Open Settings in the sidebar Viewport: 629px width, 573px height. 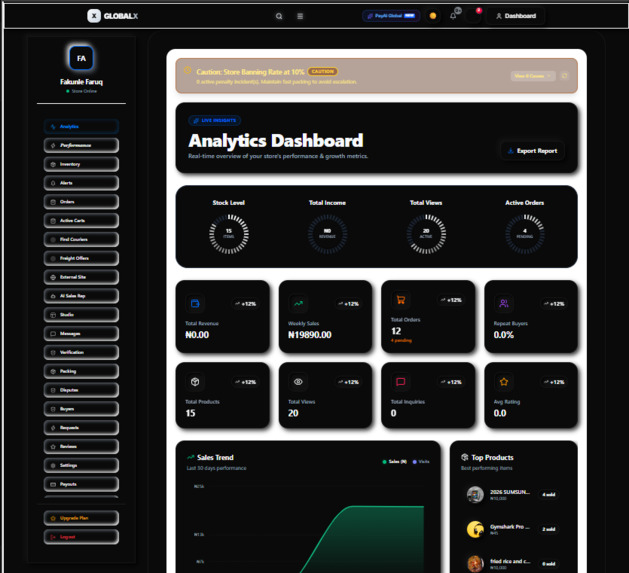pyautogui.click(x=81, y=465)
